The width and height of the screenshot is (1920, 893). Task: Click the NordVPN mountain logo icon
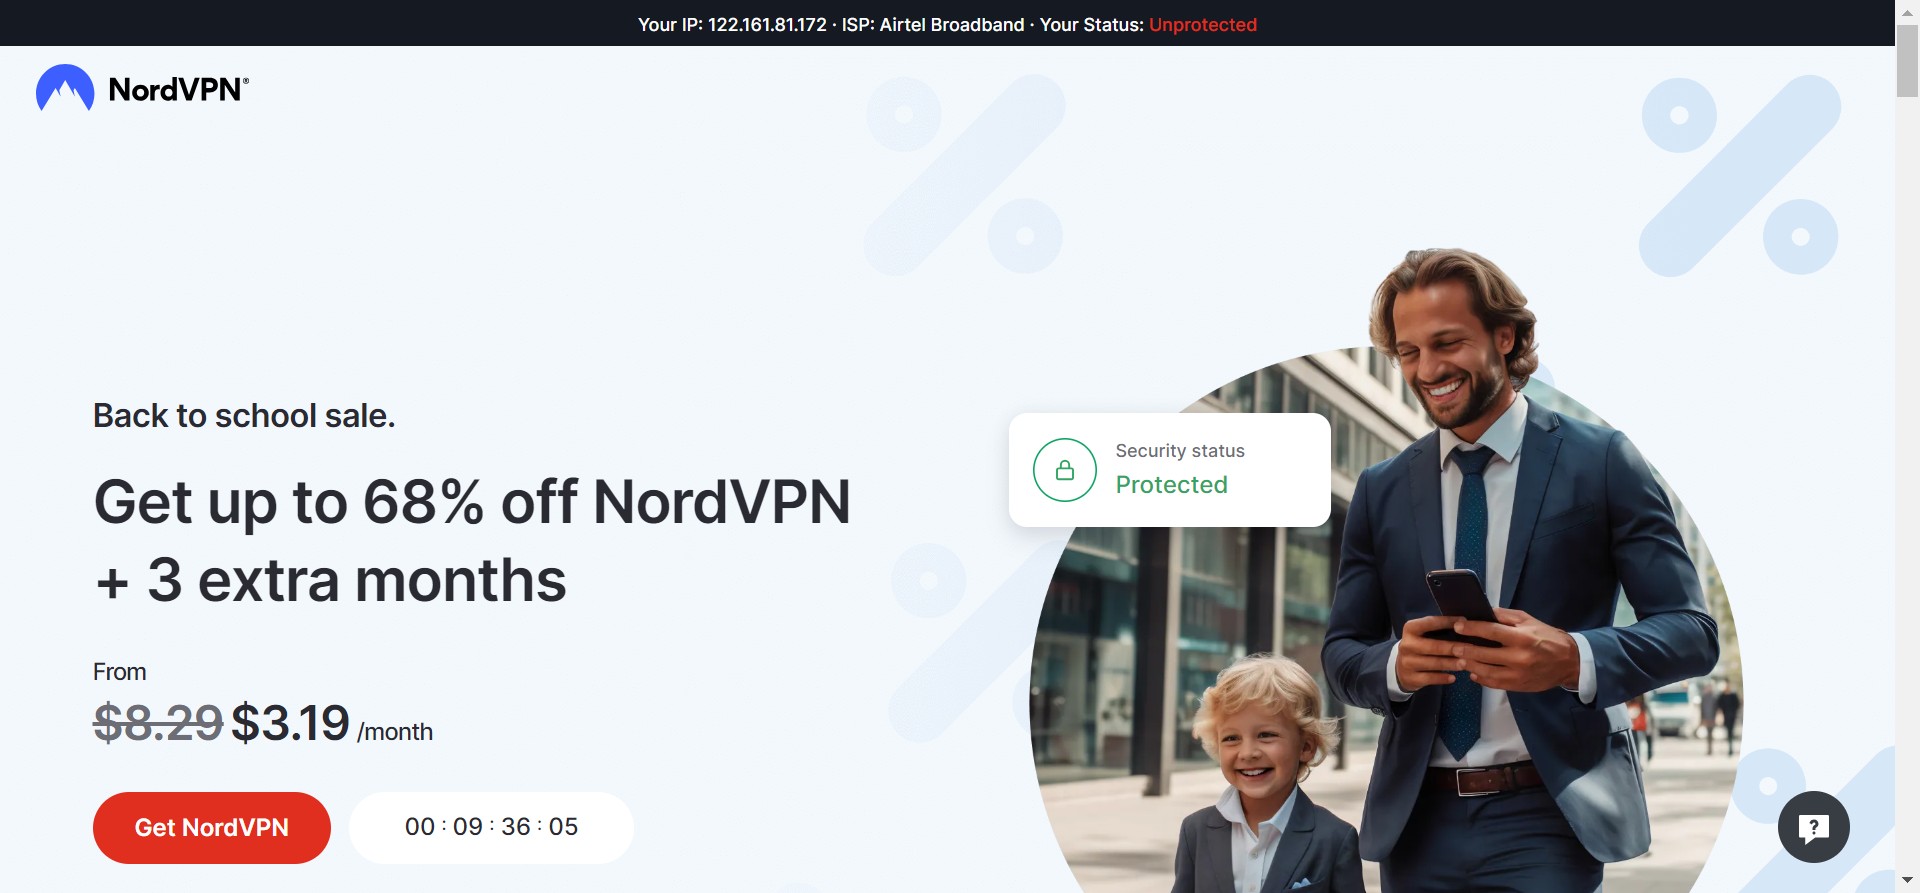click(65, 88)
